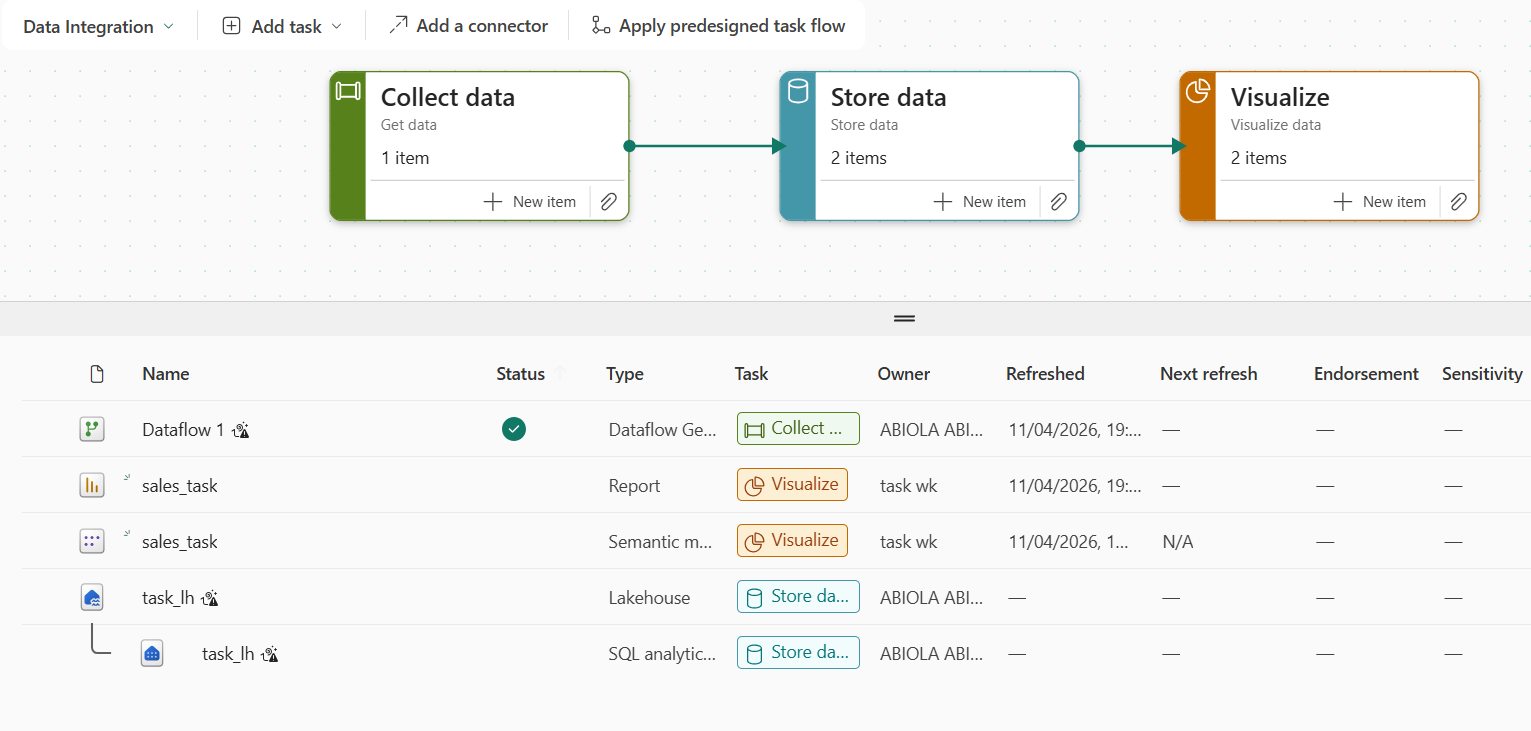Click Add a connector

pyautogui.click(x=468, y=26)
